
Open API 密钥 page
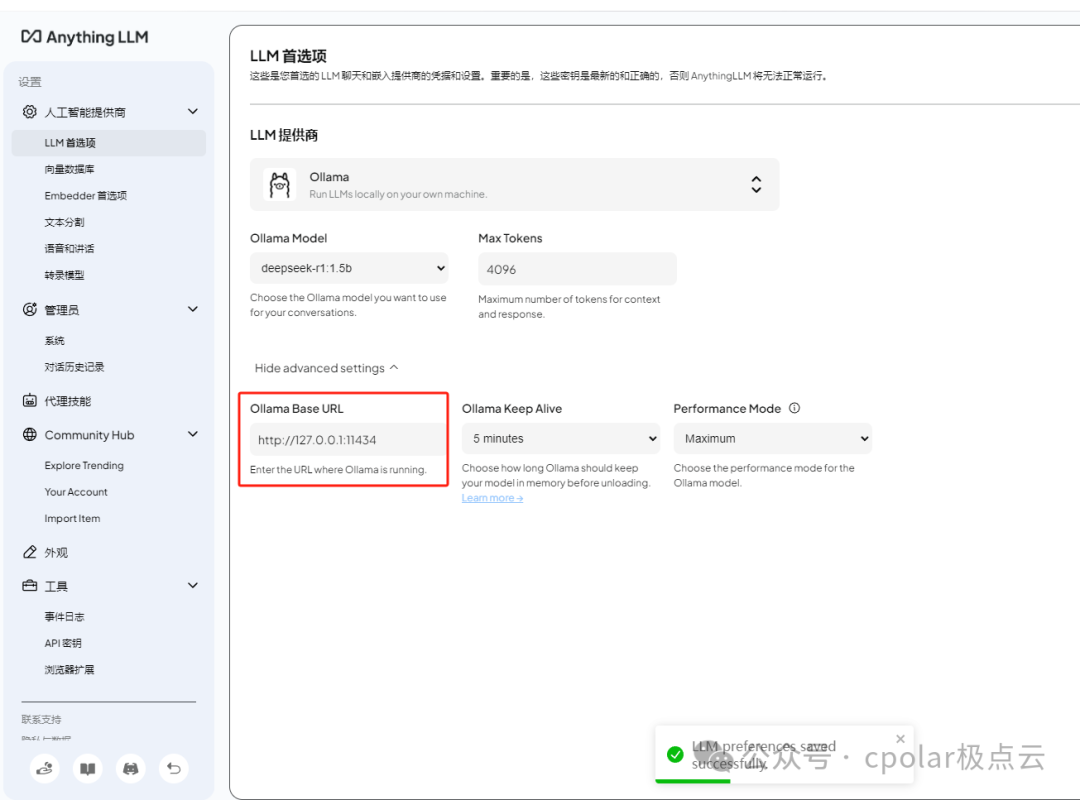click(63, 643)
